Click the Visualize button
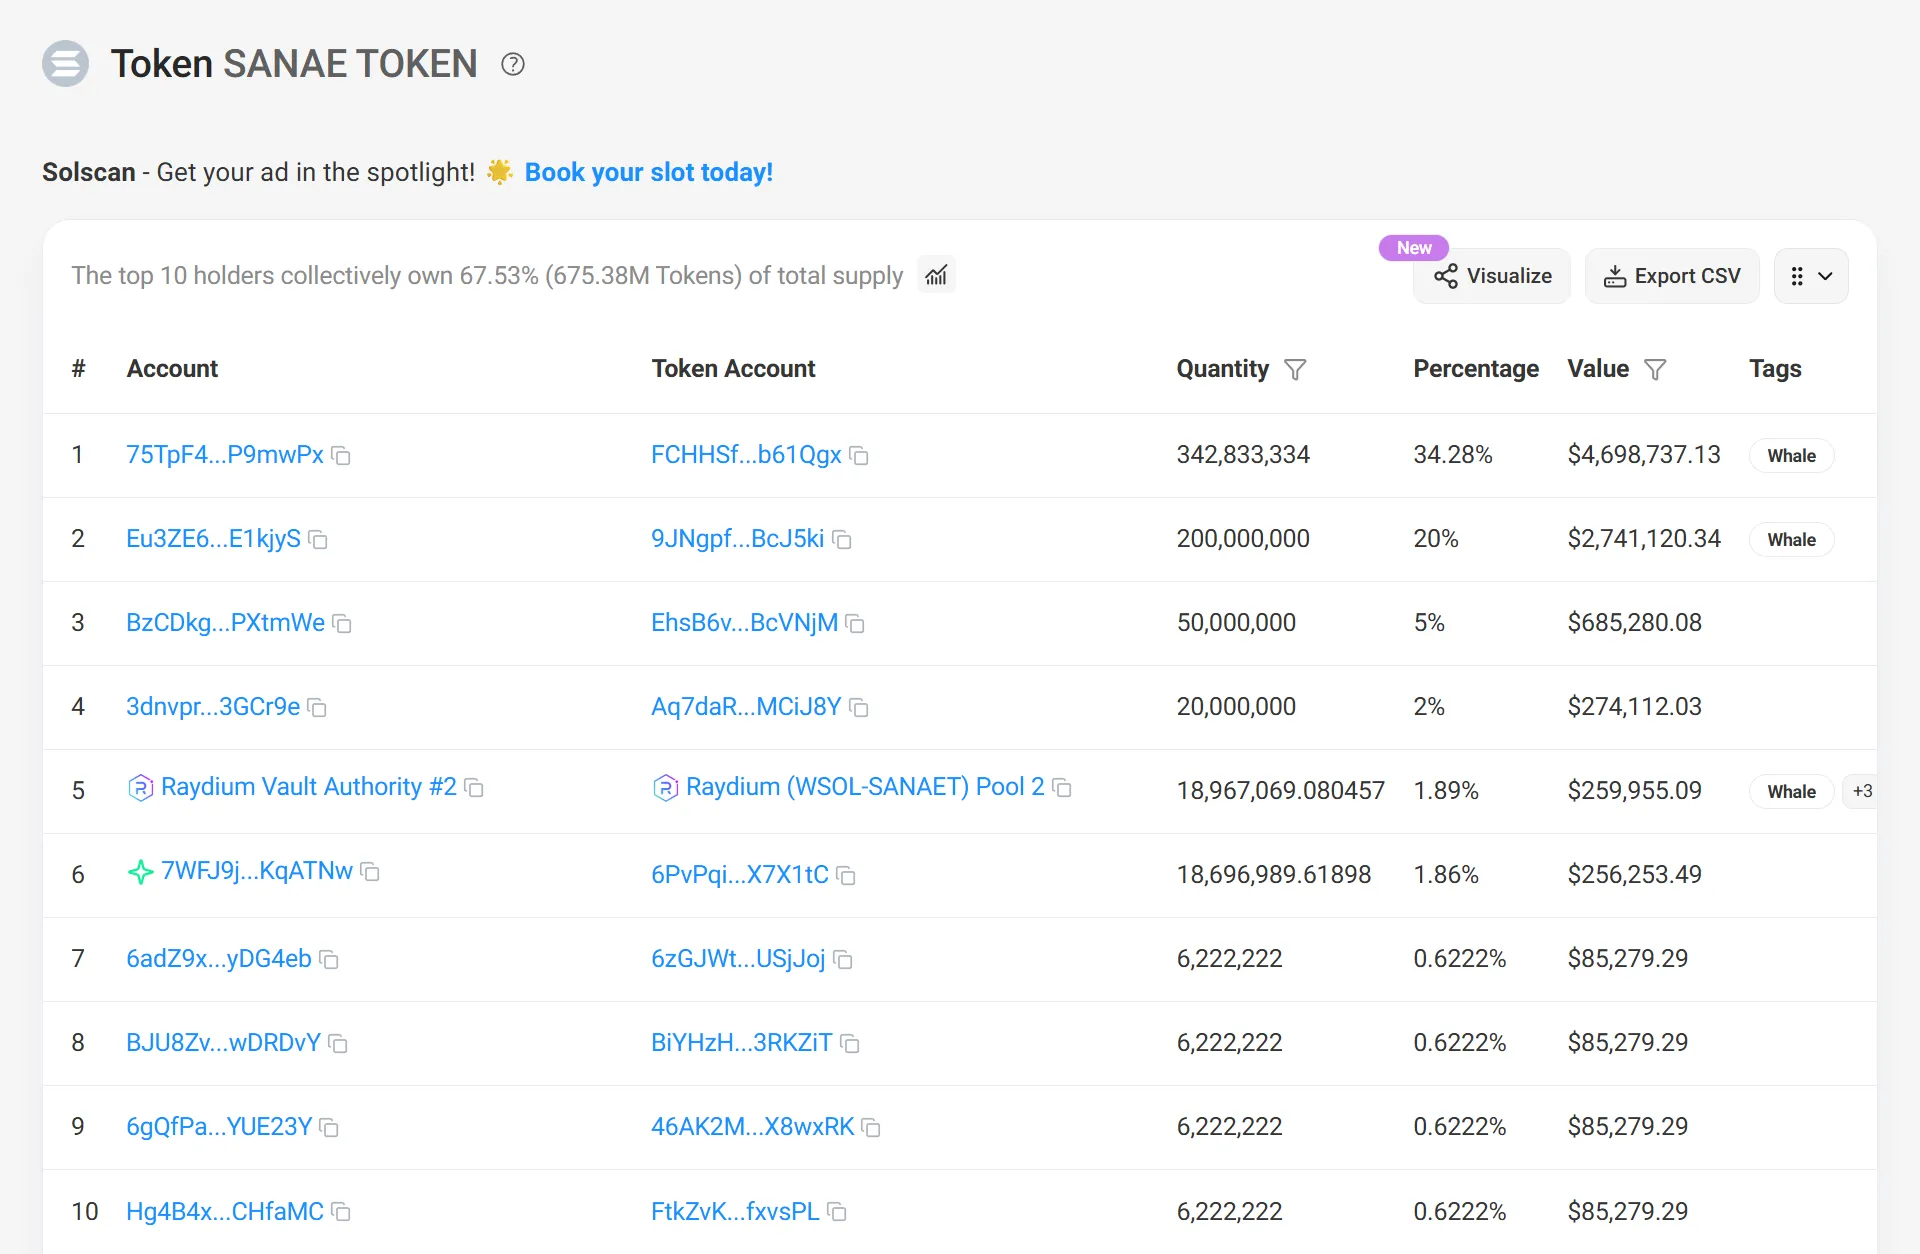The height and width of the screenshot is (1254, 1920). pos(1492,276)
